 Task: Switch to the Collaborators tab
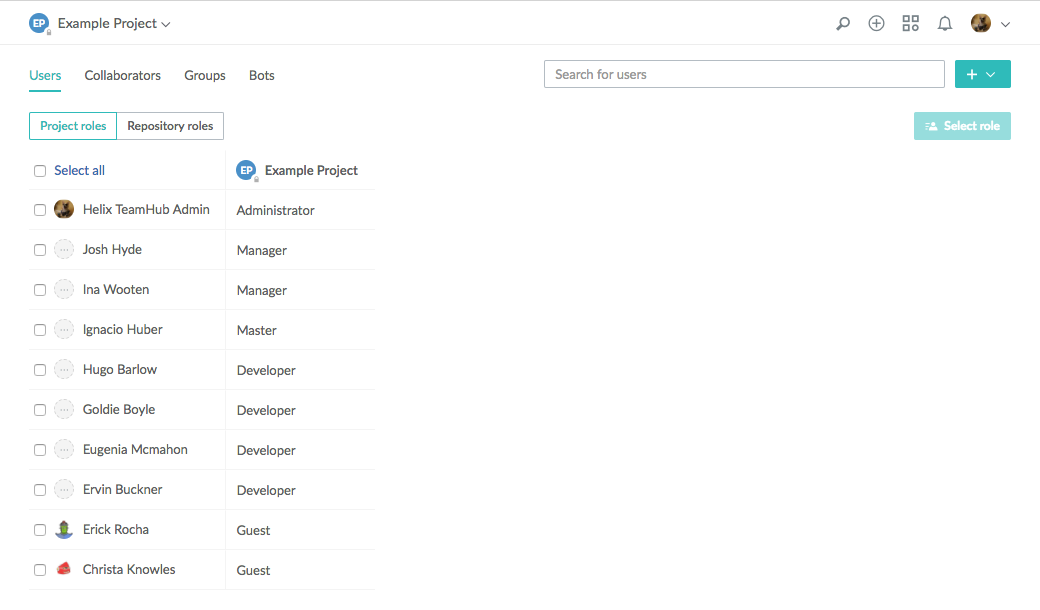coord(122,76)
